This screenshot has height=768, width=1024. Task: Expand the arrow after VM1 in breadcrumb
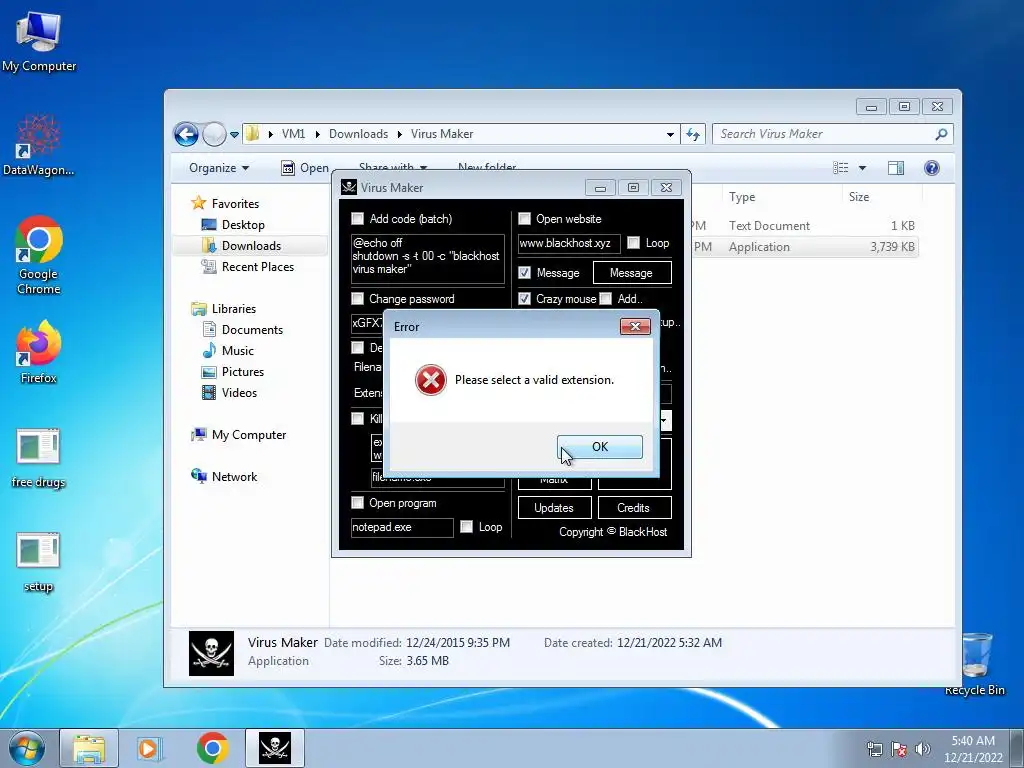[317, 135]
